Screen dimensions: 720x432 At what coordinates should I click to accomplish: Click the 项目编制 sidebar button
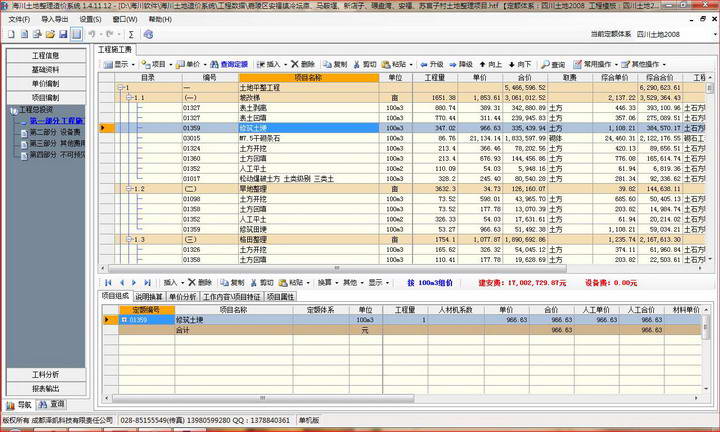tap(46, 98)
